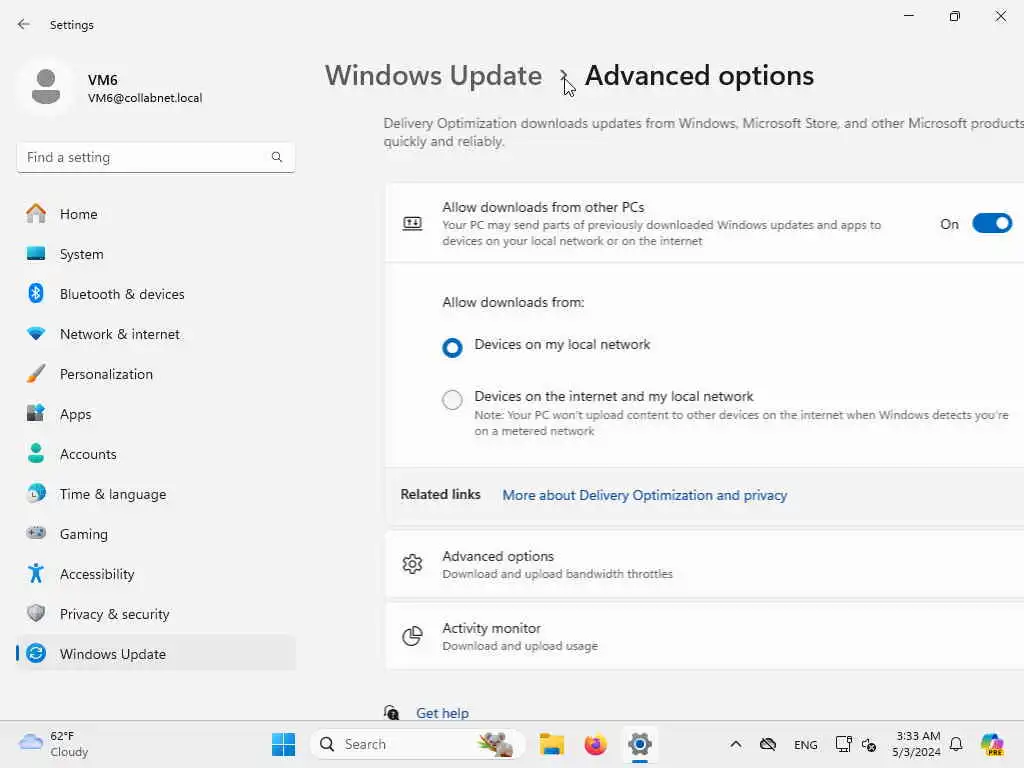Click the Find a setting search box
This screenshot has height=768, width=1024.
click(155, 157)
